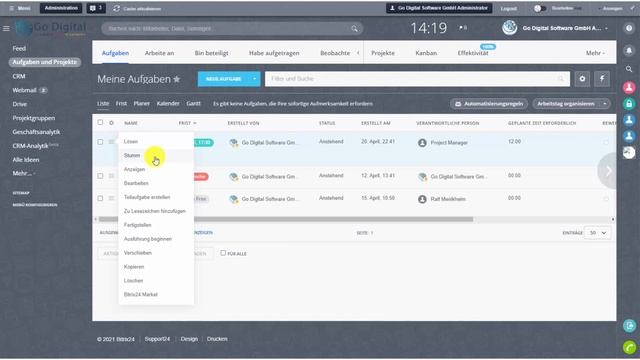Image resolution: width=640 pixels, height=360 pixels.
Task: Open dropdown arrow beside Neue Aufgabe
Action: coord(254,79)
